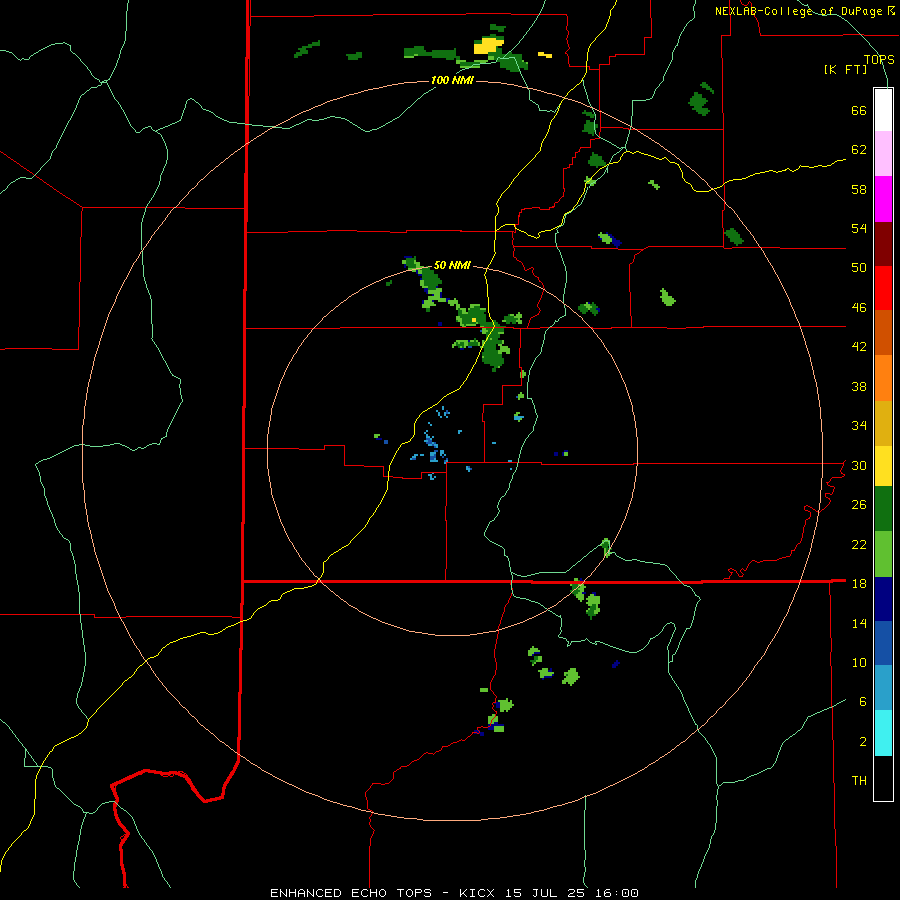Screen dimensions: 900x900
Task: Click the 'ENHANCED ECHO TOPS - KICX 15 JUL 25 16:00' caption
Action: point(454,893)
